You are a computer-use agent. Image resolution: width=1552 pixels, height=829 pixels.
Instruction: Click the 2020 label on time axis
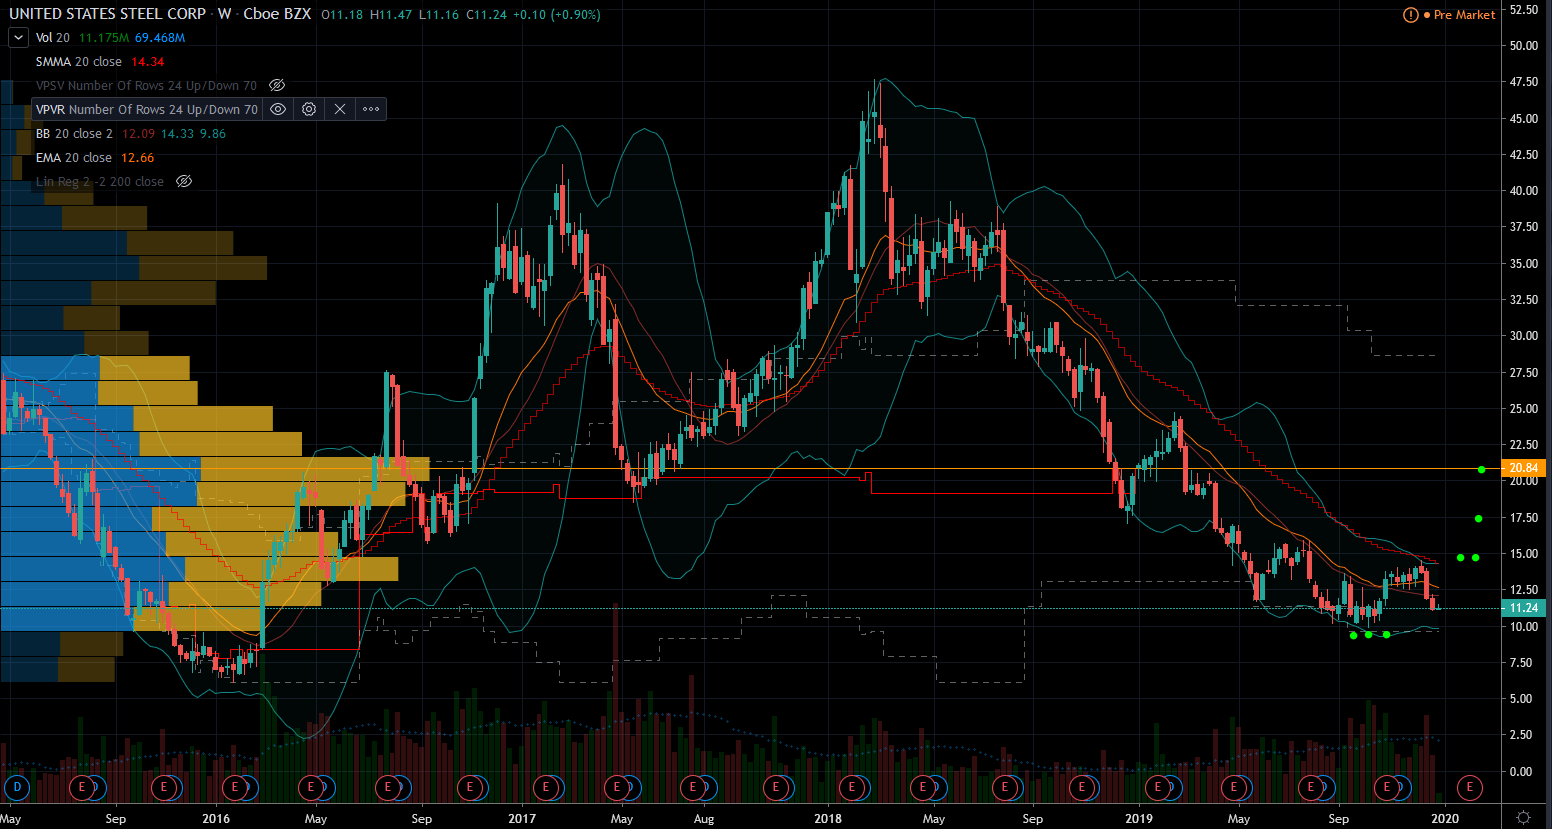(x=1445, y=818)
